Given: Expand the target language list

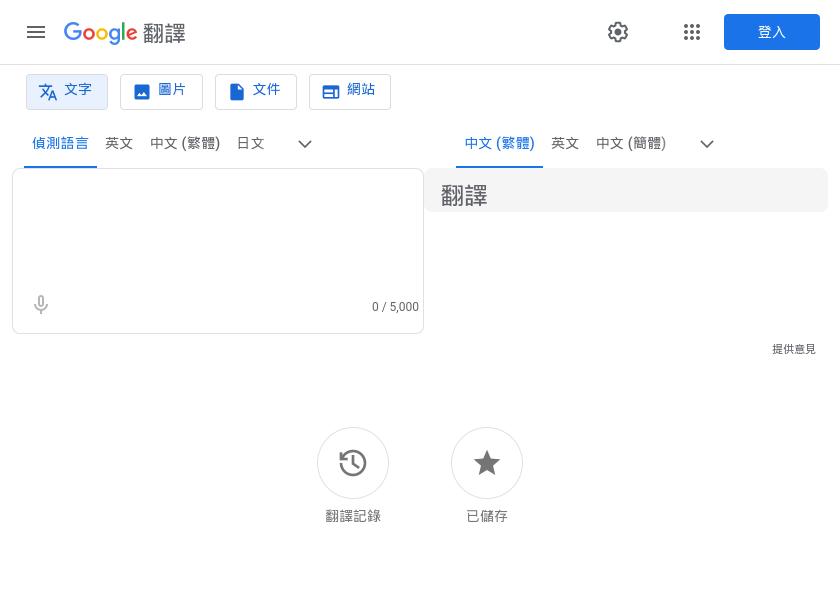Looking at the screenshot, I should [707, 144].
